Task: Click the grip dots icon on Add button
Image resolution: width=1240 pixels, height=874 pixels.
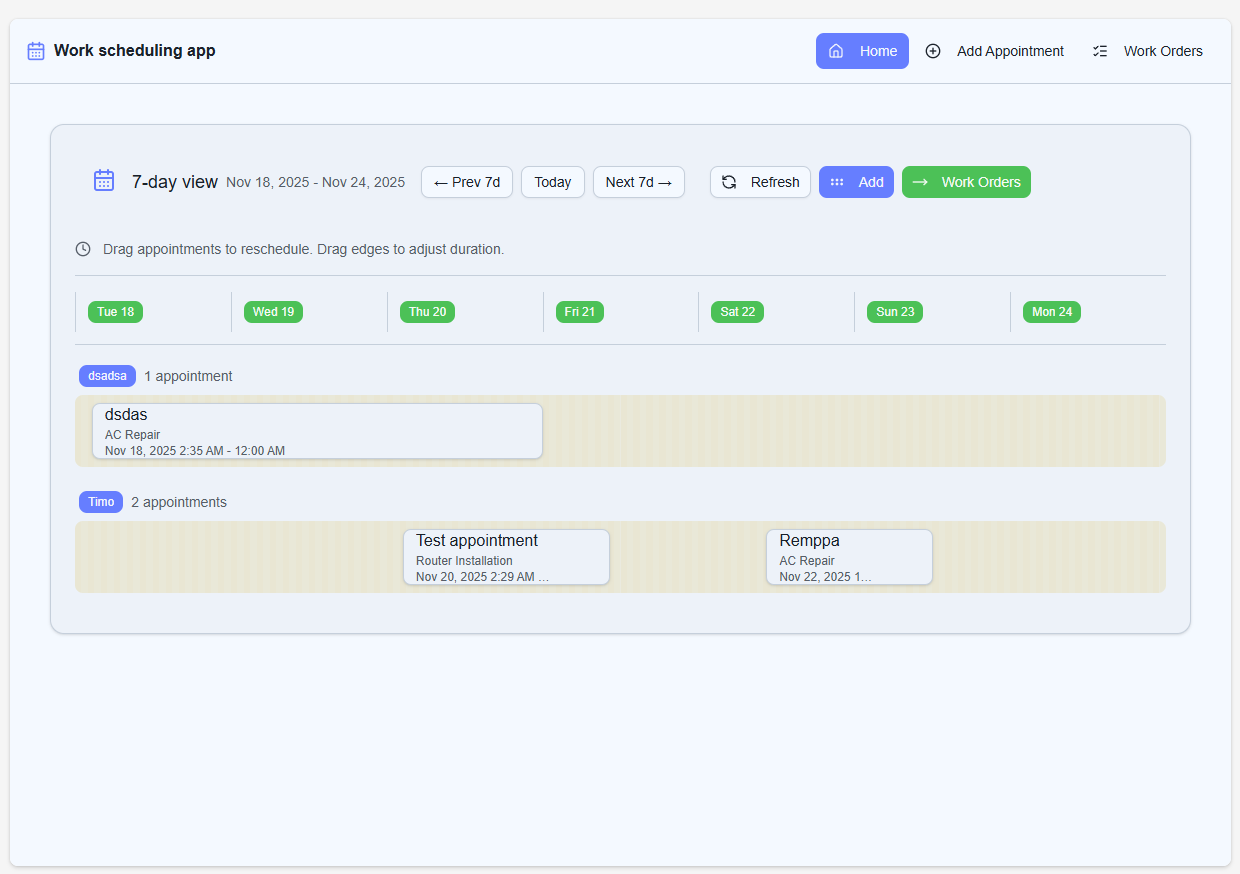Action: click(837, 182)
